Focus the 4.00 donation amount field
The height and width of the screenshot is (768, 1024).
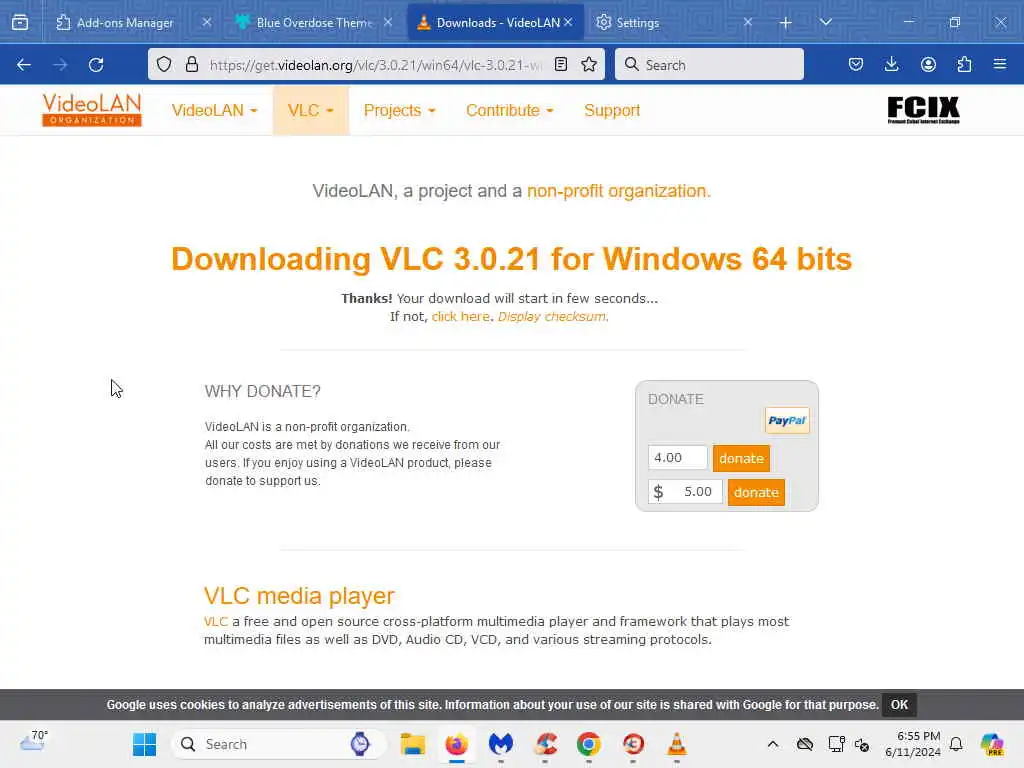(x=677, y=458)
